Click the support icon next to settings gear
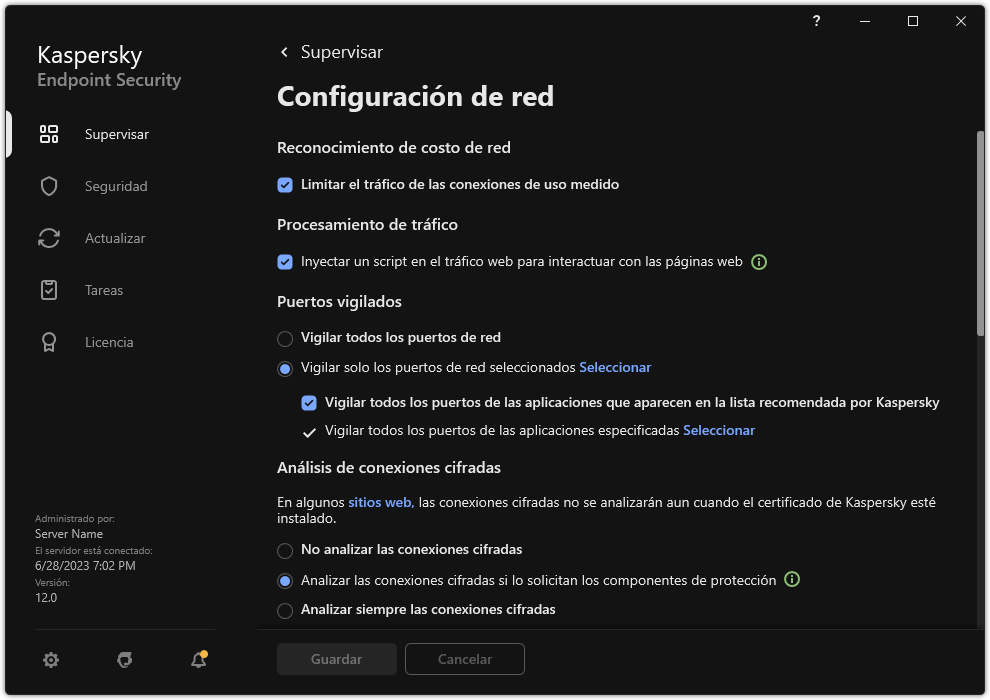This screenshot has width=990, height=700. pyautogui.click(x=124, y=660)
